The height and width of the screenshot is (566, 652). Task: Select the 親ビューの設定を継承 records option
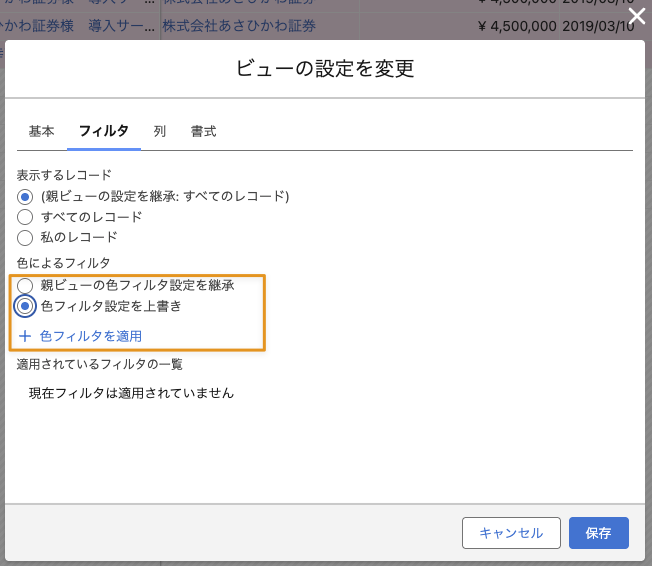pyautogui.click(x=26, y=196)
